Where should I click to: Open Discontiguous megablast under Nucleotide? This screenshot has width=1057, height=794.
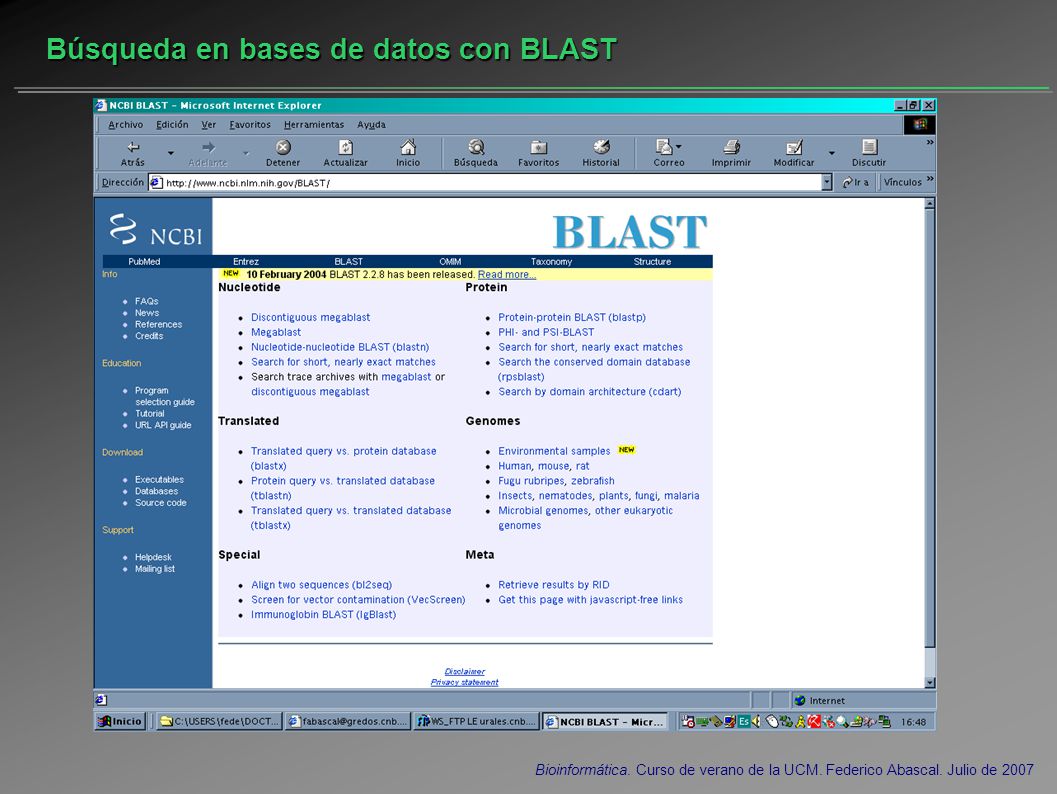coord(311,317)
